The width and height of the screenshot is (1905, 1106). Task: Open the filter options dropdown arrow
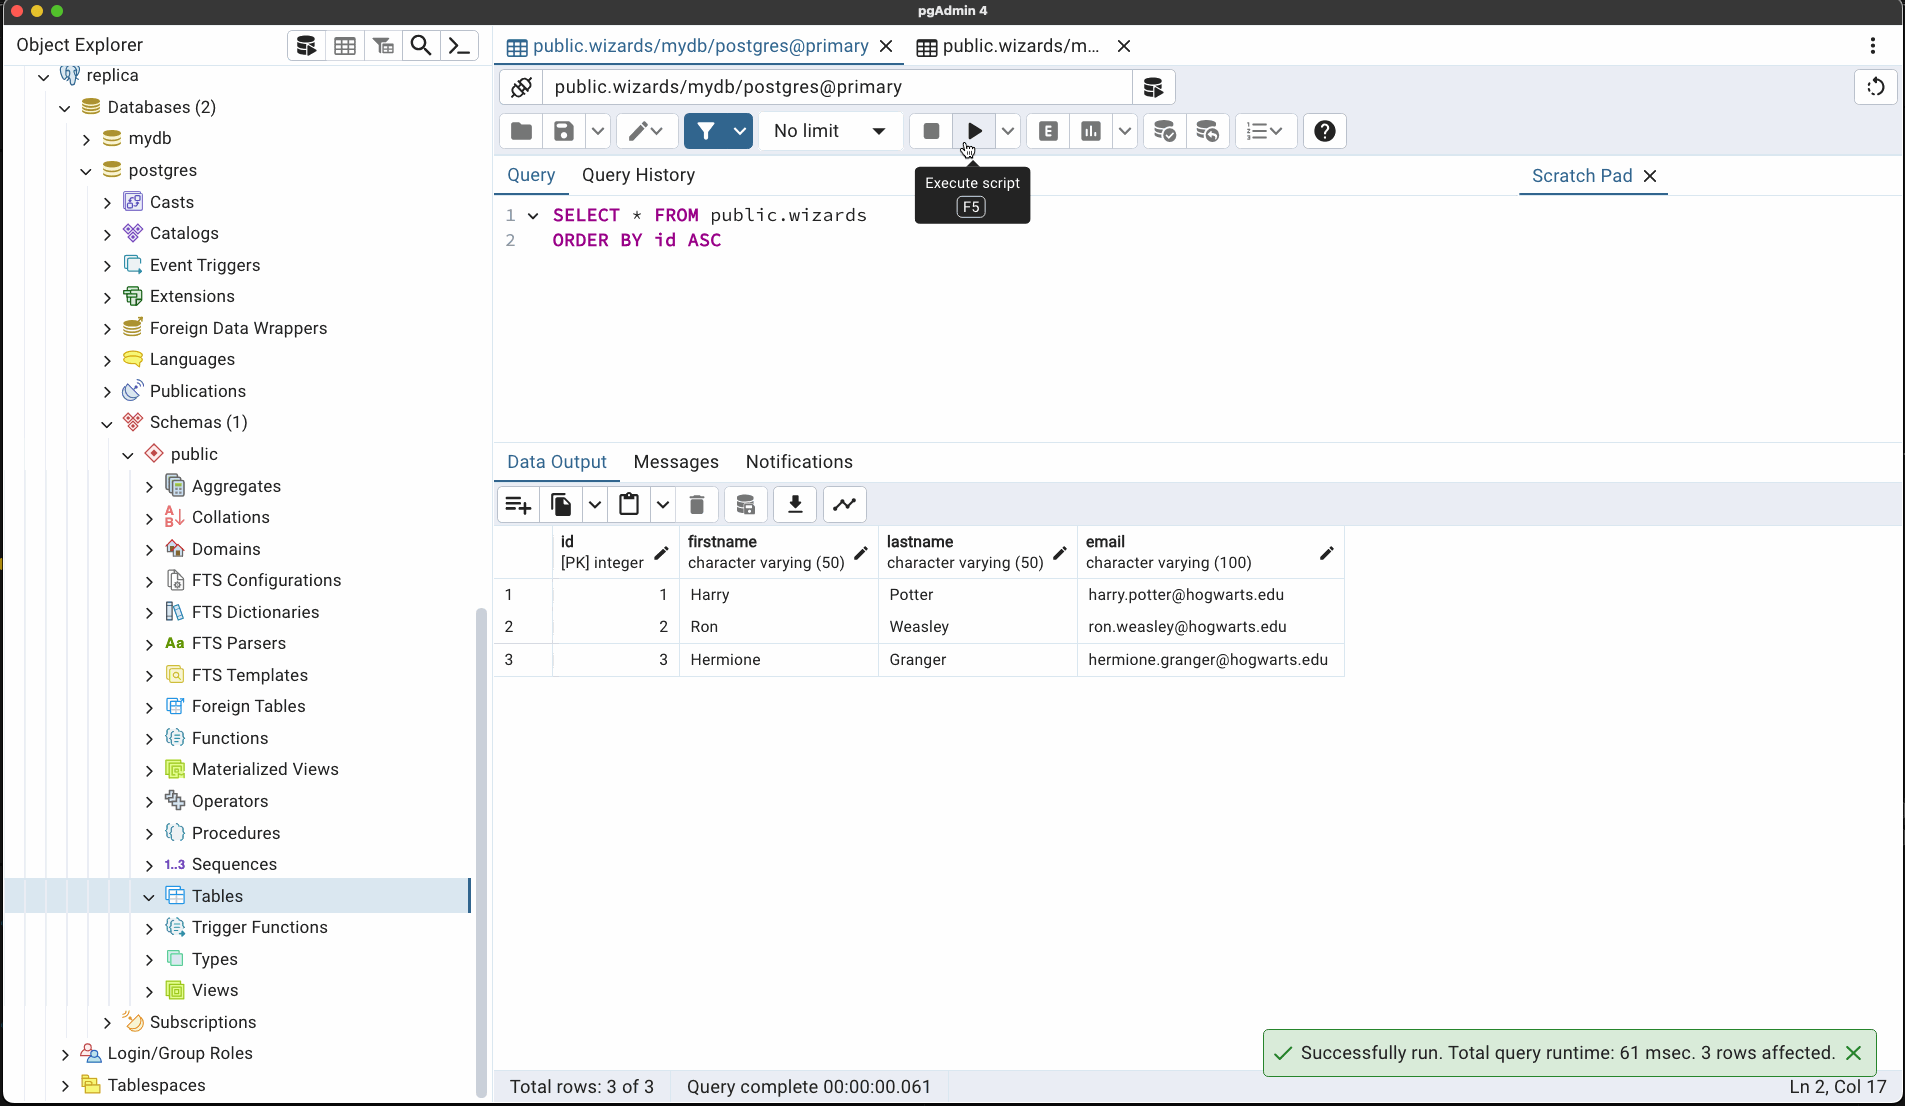[x=740, y=131]
